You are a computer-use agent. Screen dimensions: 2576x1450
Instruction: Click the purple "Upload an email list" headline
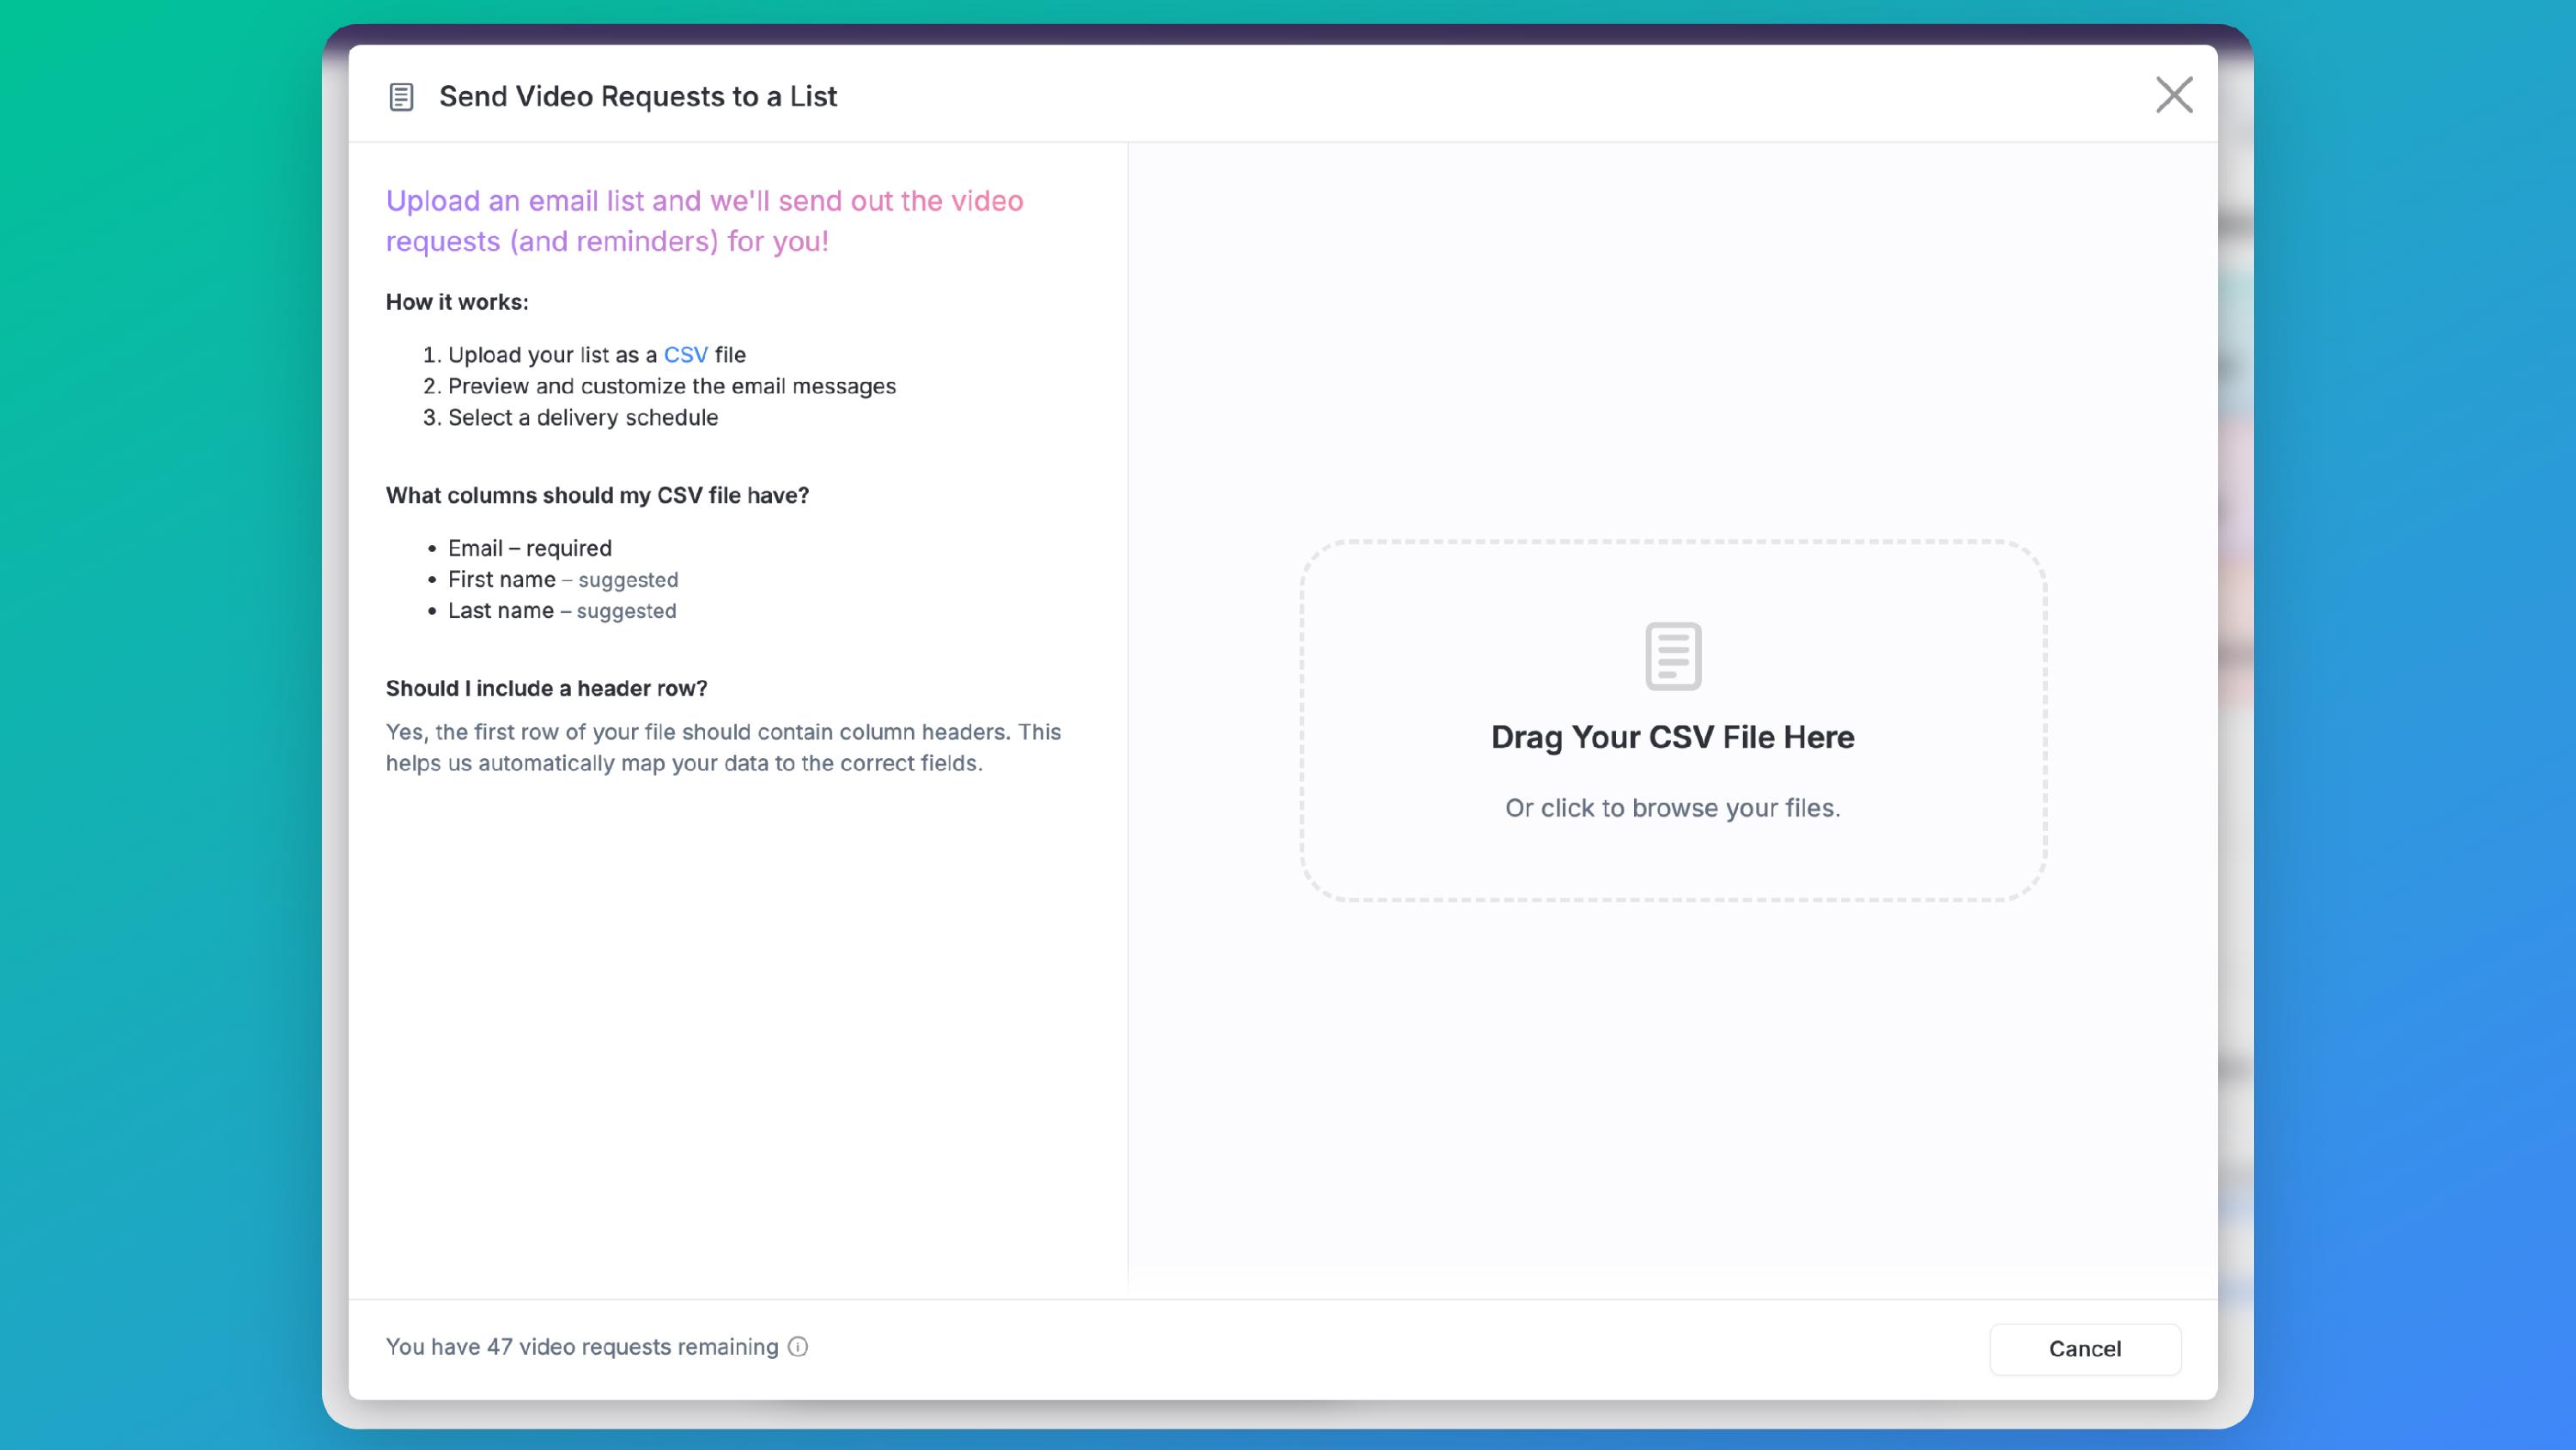704,221
